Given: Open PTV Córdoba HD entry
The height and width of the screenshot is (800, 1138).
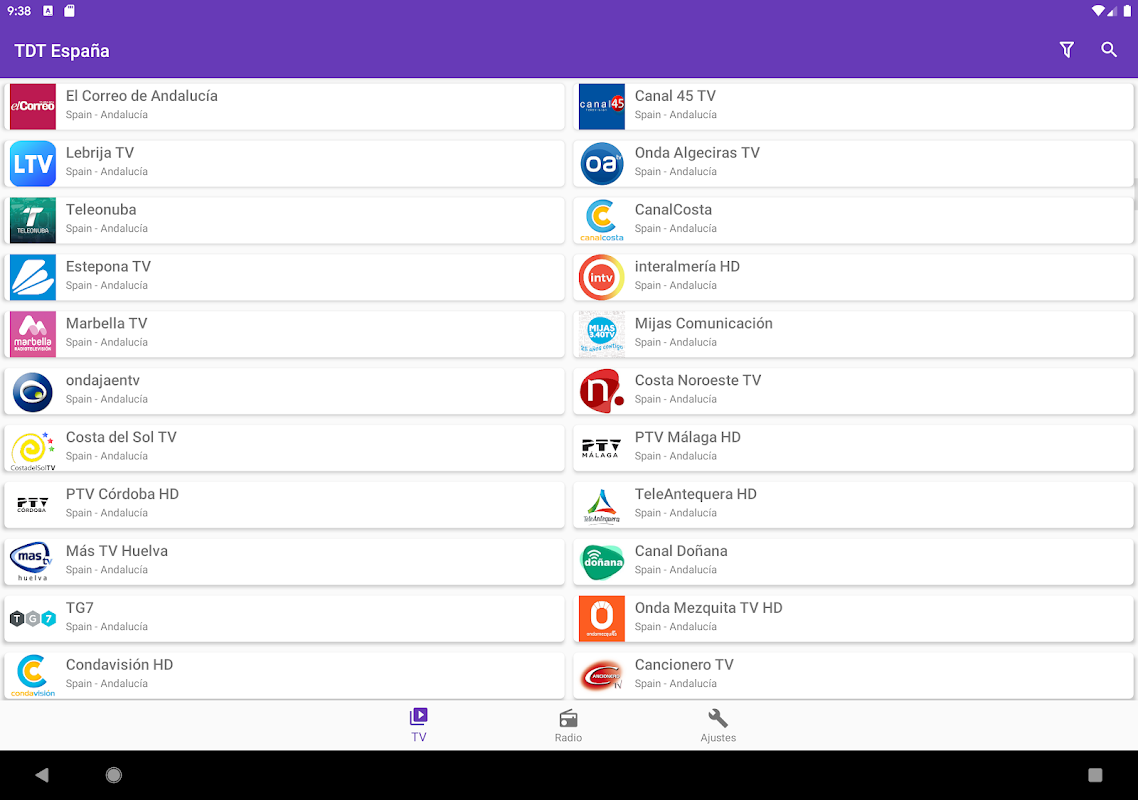Looking at the screenshot, I should point(284,505).
